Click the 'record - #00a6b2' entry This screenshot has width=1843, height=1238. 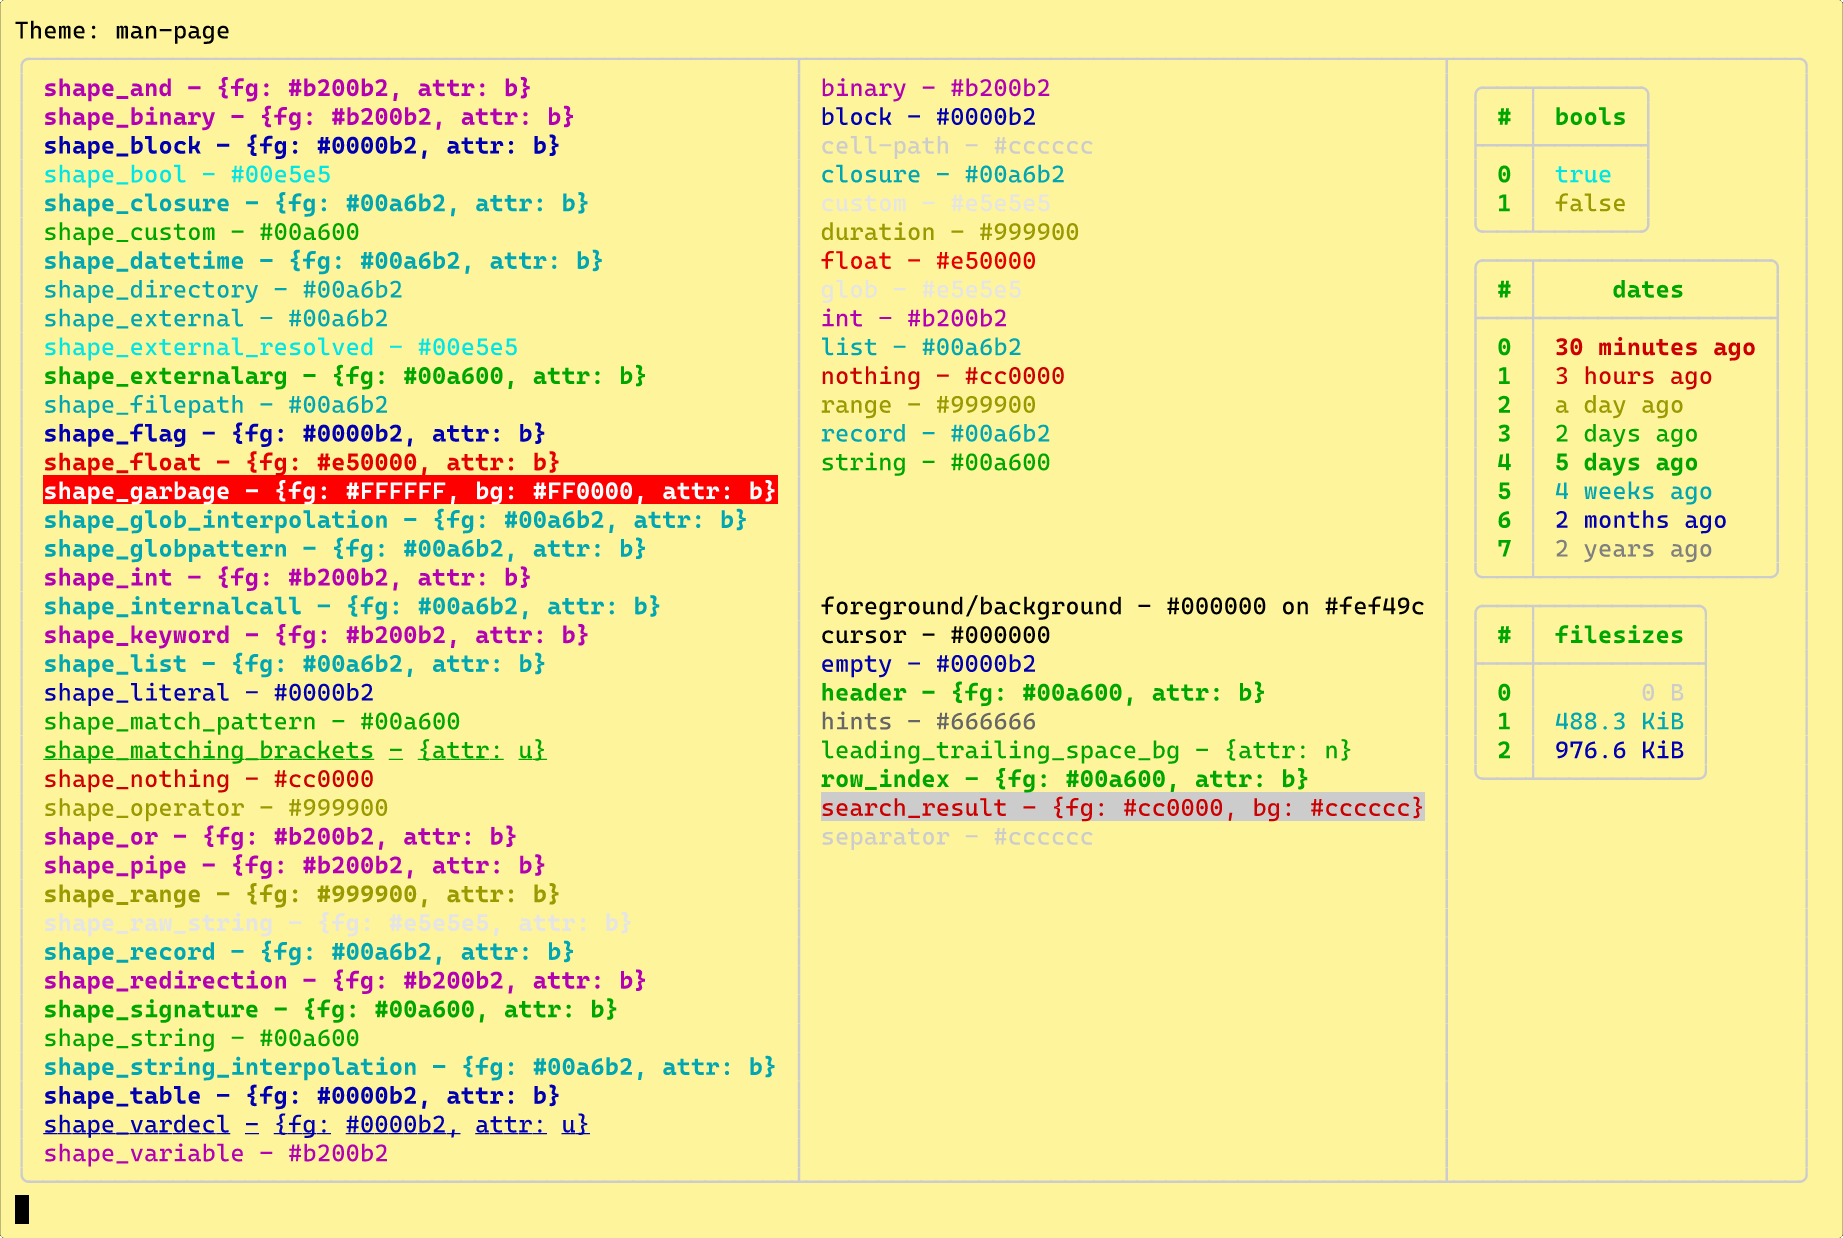pyautogui.click(x=935, y=434)
